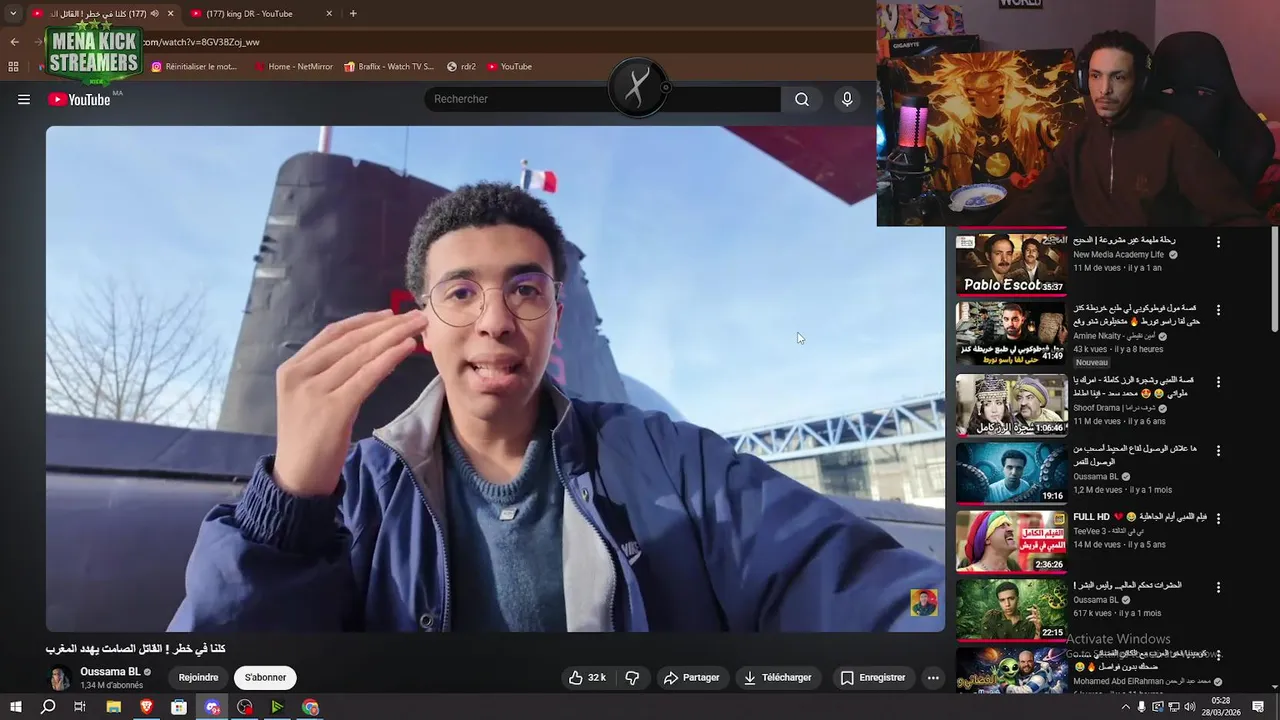Open Home - NetMirror bookmark
Viewport: 1280px width, 720px height.
coord(294,67)
